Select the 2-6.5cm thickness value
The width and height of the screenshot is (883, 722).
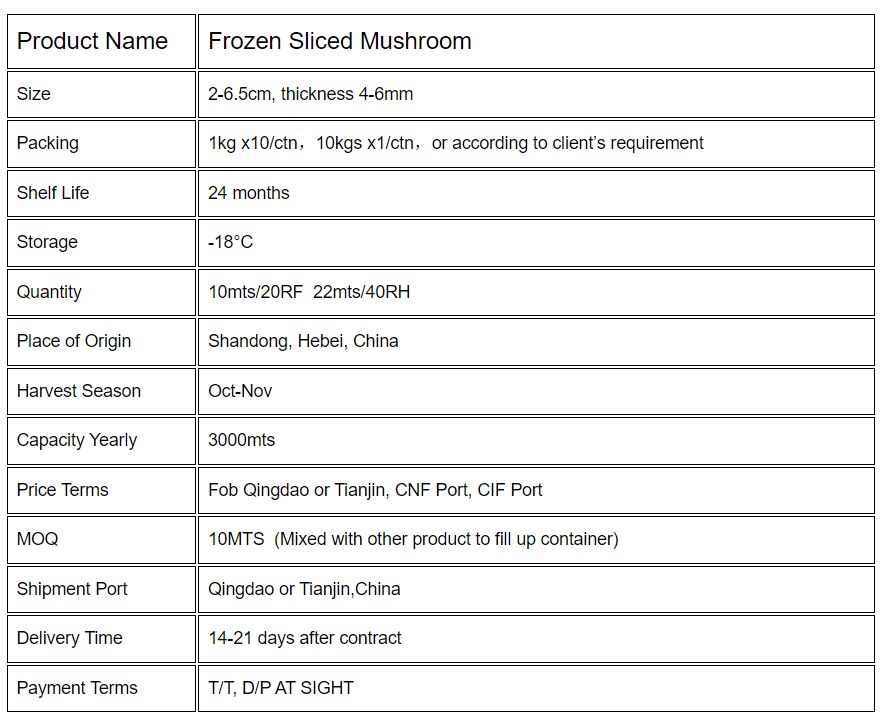click(x=310, y=94)
